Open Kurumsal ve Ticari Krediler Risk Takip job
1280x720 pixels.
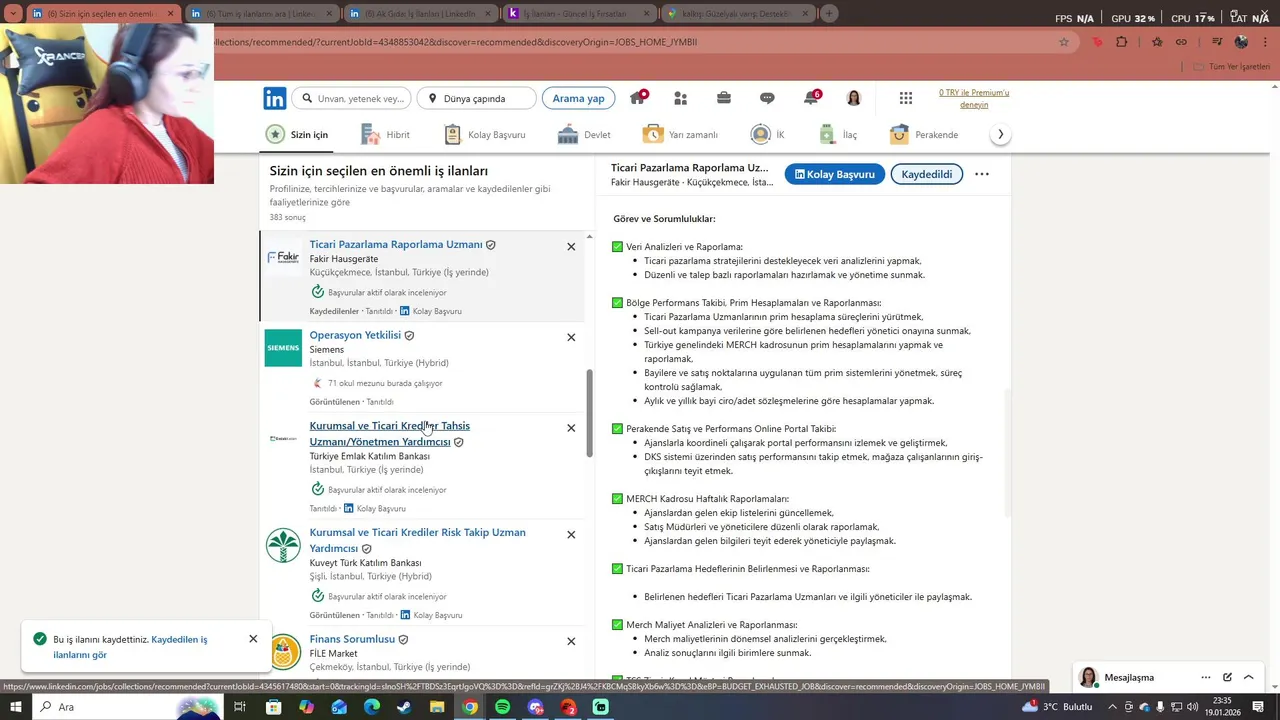point(417,540)
